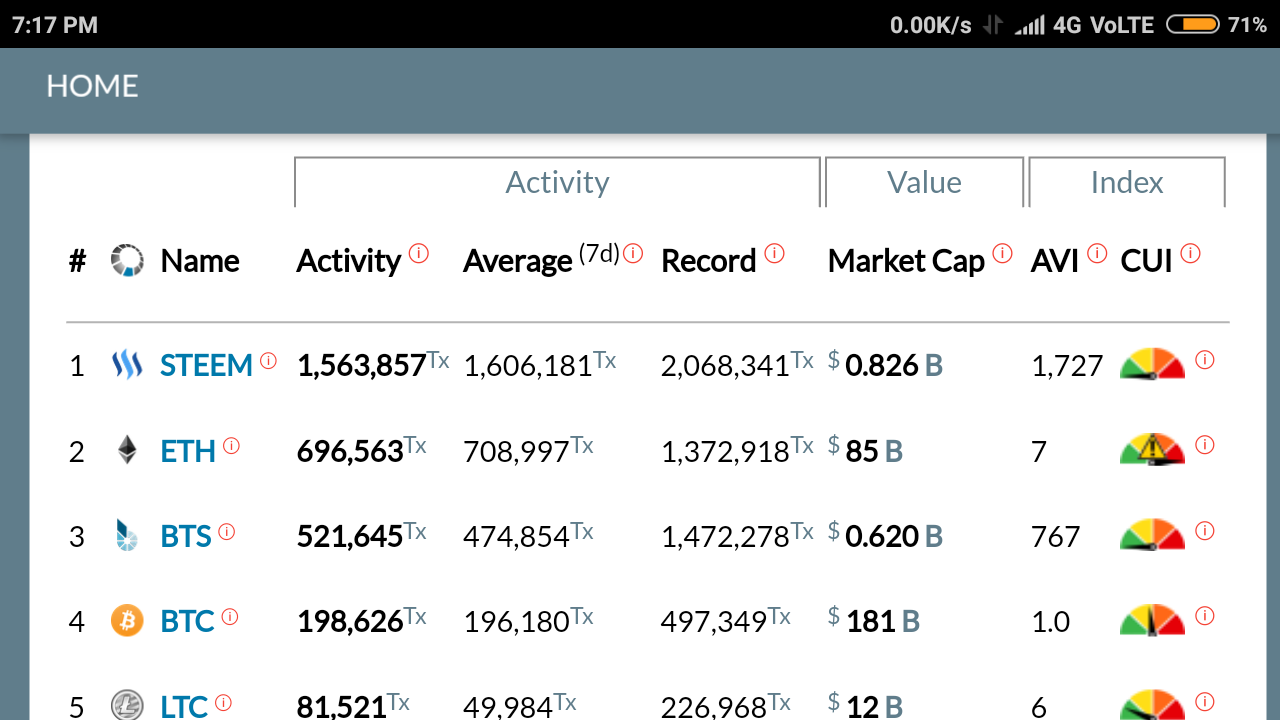The height and width of the screenshot is (720, 1280).
Task: Click the STEEM CUI gauge icon
Action: [1152, 364]
